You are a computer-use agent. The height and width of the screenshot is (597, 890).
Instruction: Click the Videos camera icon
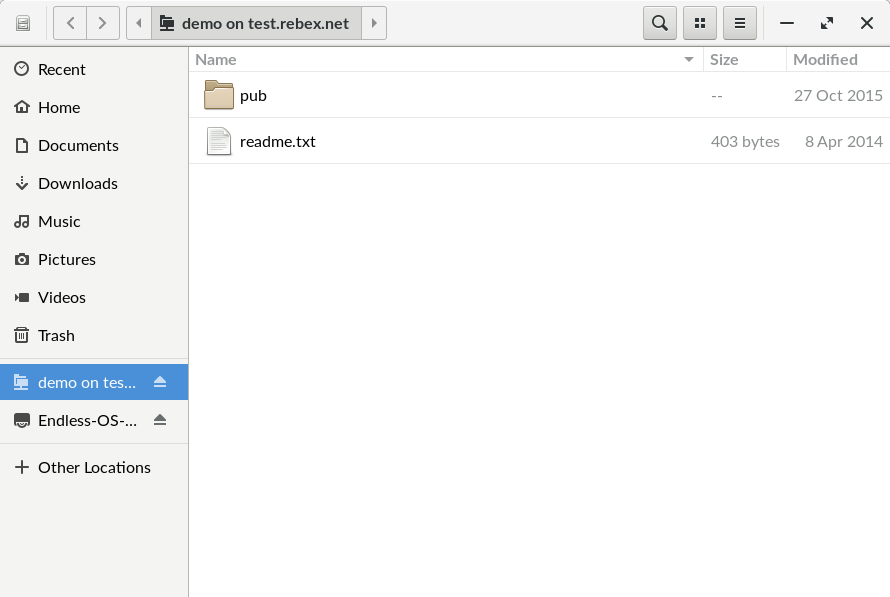click(x=22, y=297)
